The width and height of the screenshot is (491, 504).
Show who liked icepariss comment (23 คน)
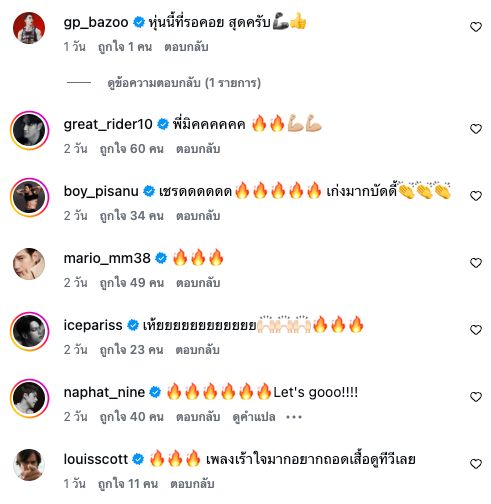point(132,350)
